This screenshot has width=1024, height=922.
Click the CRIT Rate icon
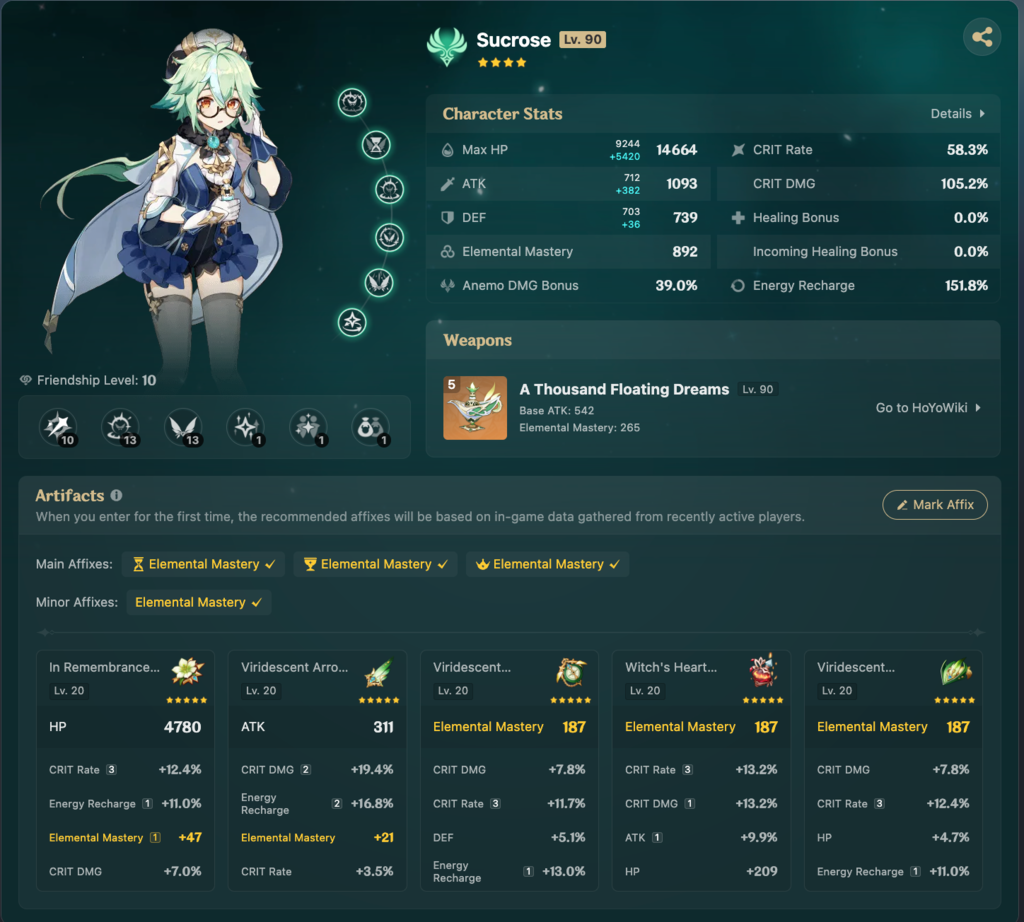coord(738,150)
